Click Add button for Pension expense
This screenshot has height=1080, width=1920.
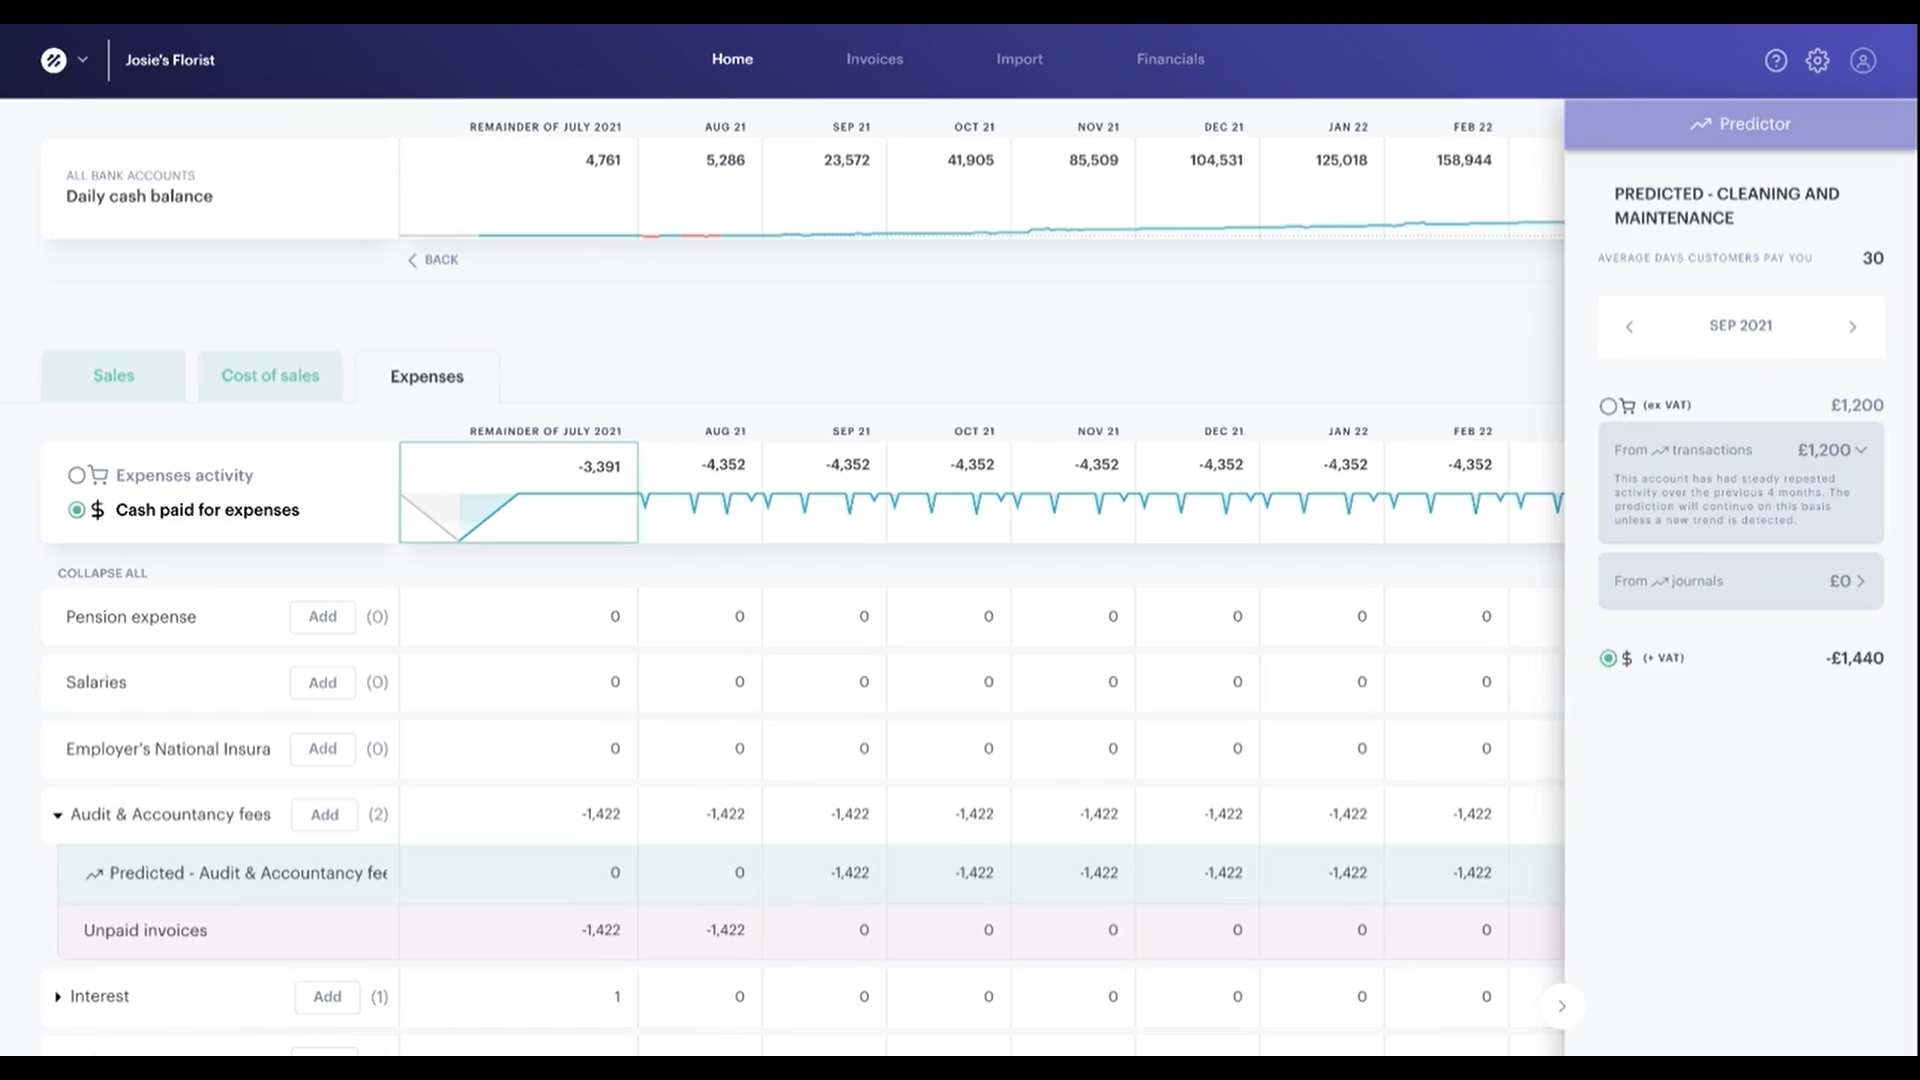(322, 616)
